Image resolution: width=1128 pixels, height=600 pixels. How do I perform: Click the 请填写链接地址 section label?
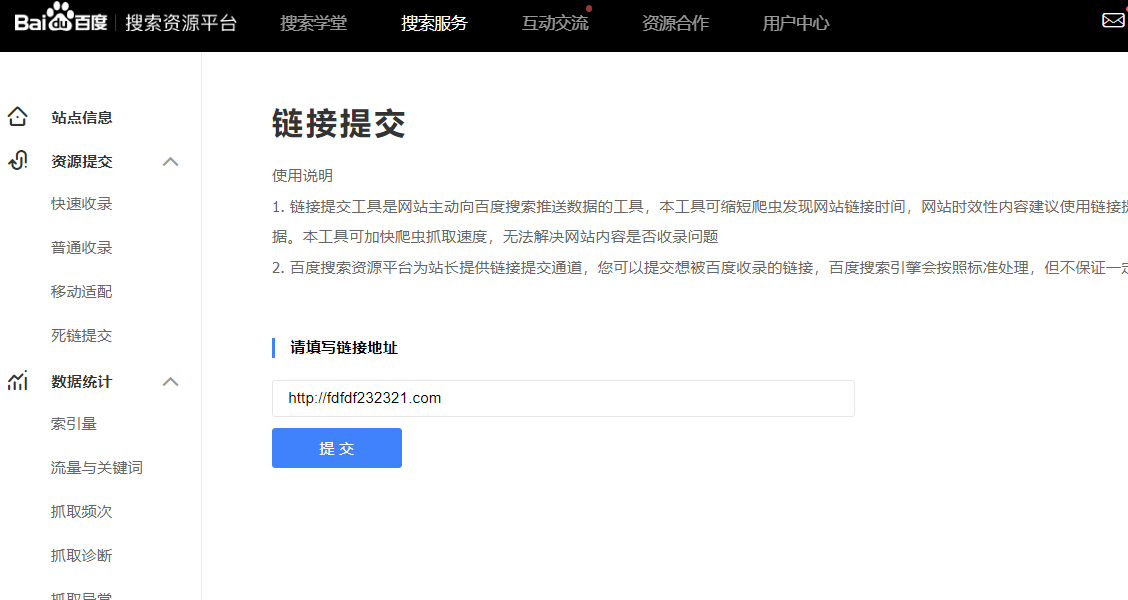(x=344, y=347)
